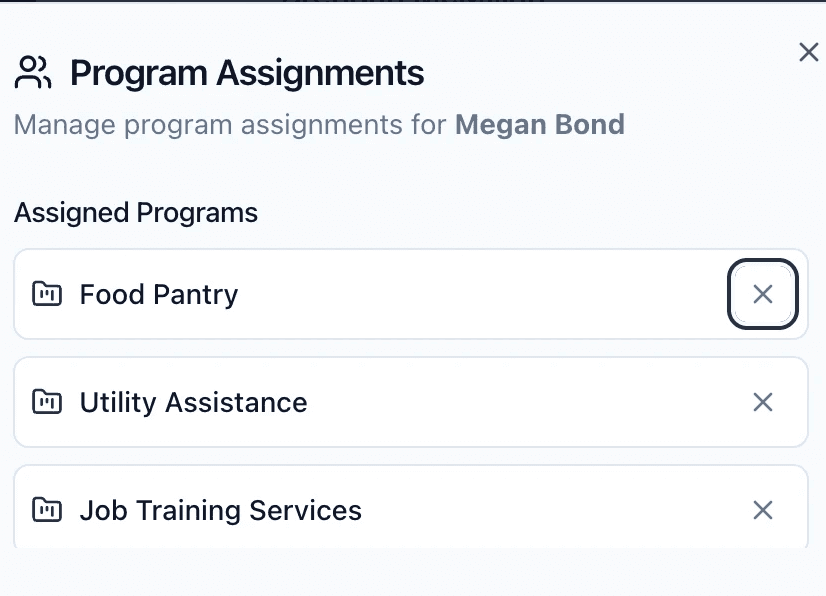Remove the Utility Assistance assignment

click(x=762, y=402)
